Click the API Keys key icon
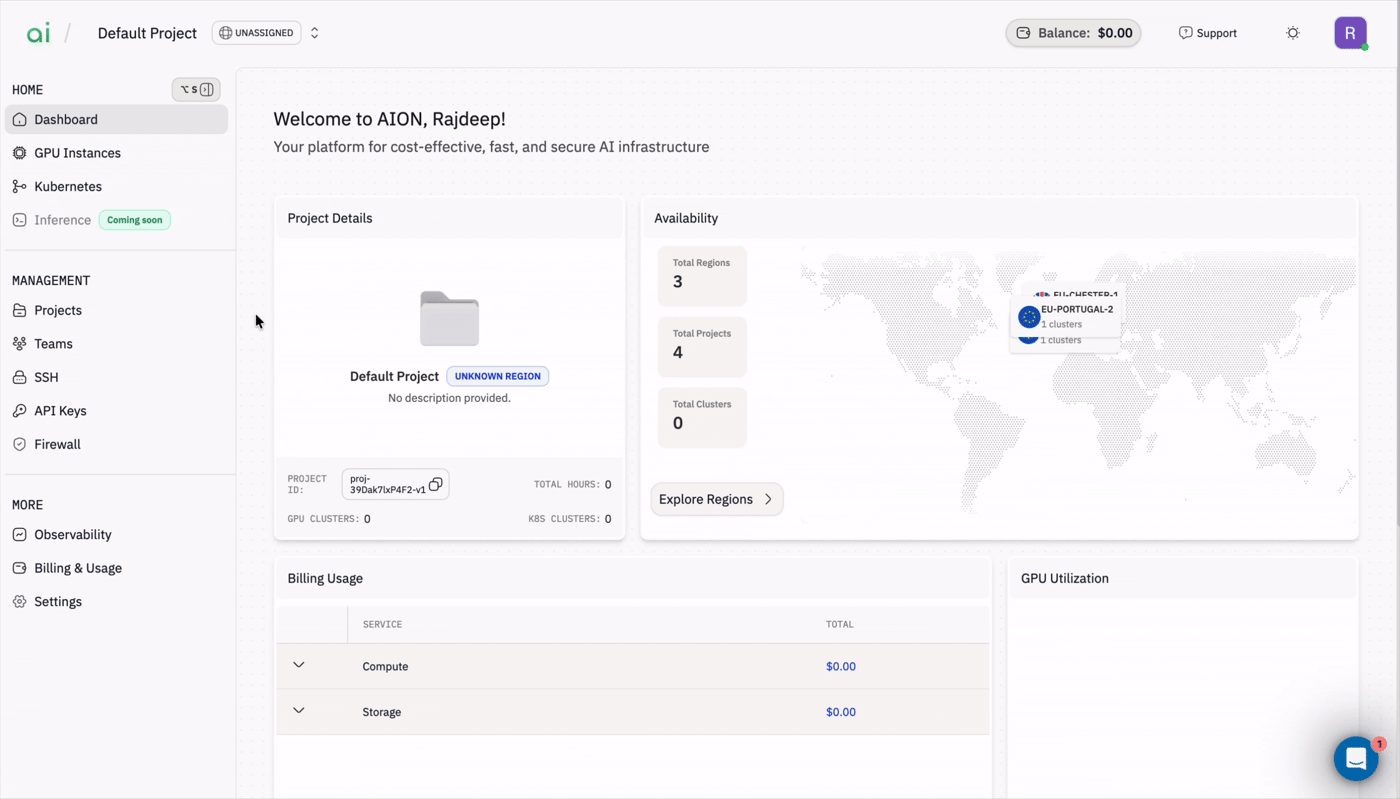1400x799 pixels. tap(19, 411)
